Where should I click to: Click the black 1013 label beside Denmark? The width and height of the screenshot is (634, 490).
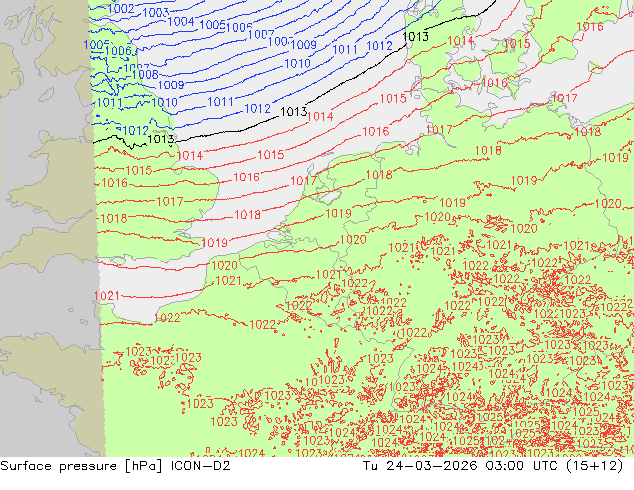click(x=416, y=36)
